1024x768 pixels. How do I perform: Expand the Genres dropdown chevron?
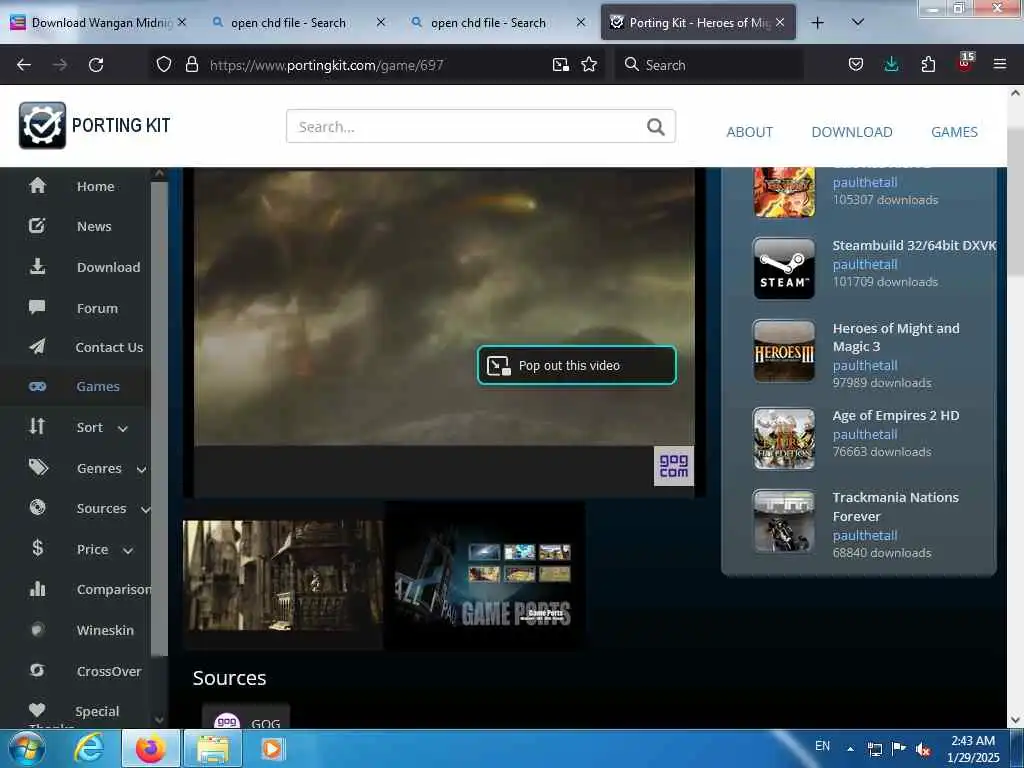(141, 469)
